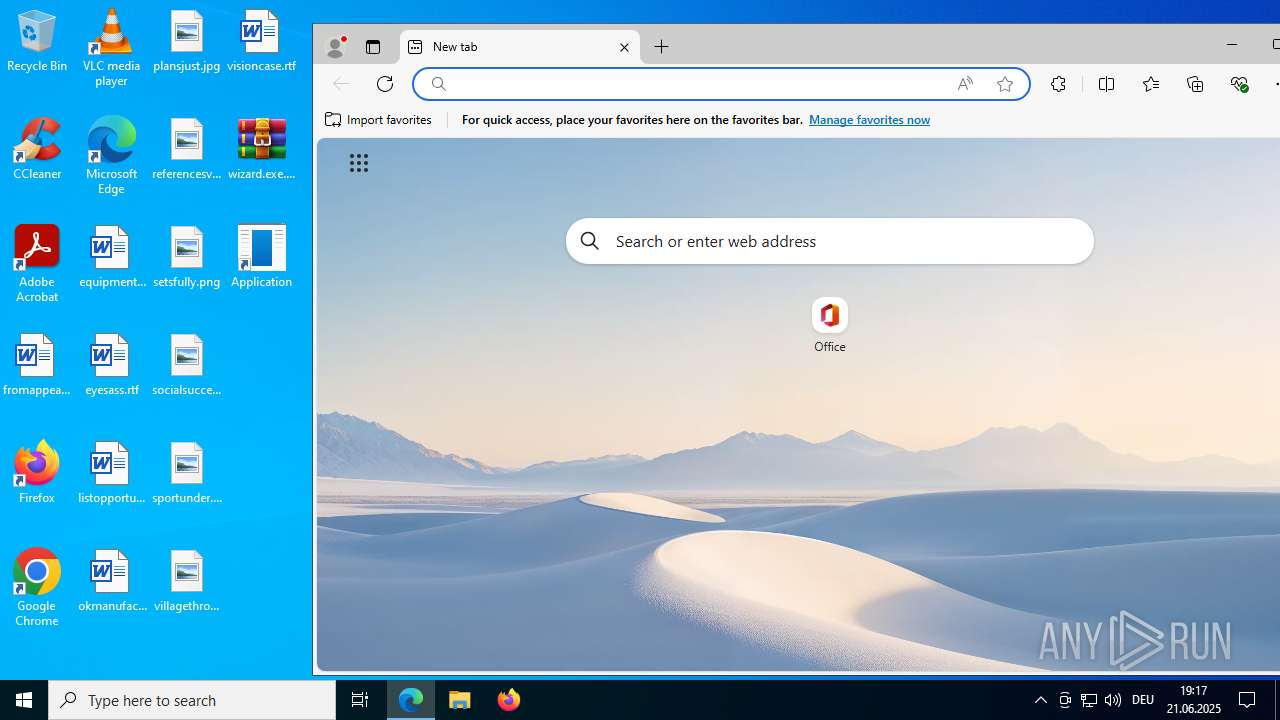
Task: Select villagethro... image file icon
Action: pos(187,581)
